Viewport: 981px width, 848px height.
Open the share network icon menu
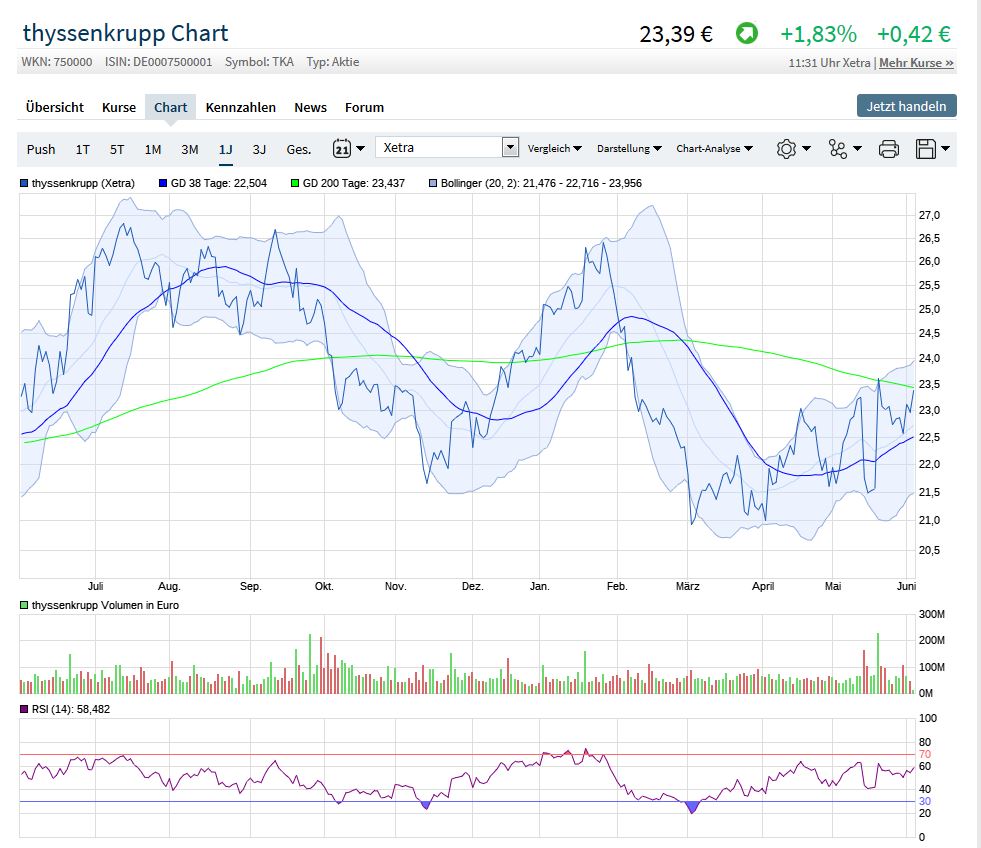click(x=838, y=149)
